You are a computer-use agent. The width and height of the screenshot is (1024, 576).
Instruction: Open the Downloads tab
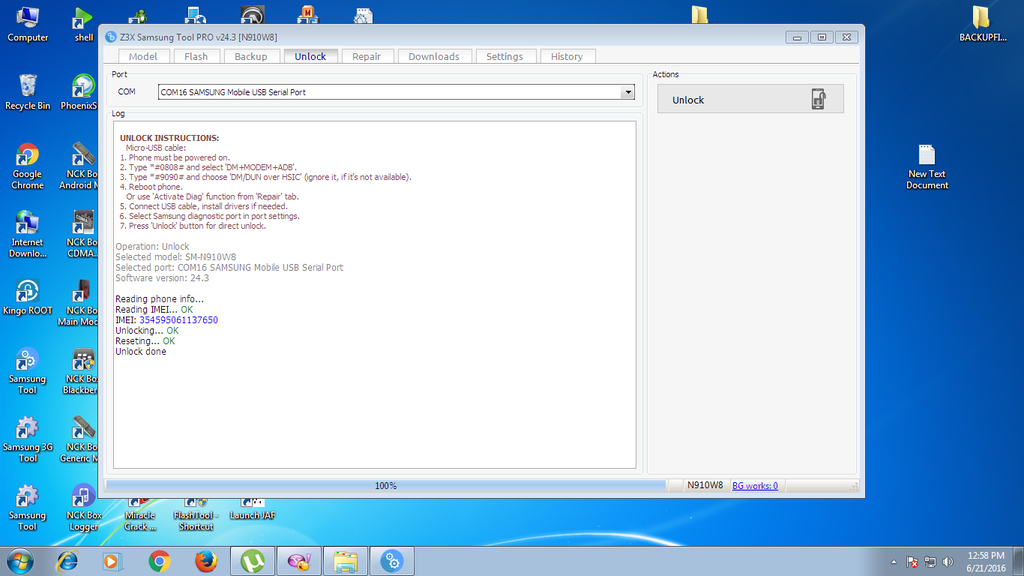pos(434,57)
